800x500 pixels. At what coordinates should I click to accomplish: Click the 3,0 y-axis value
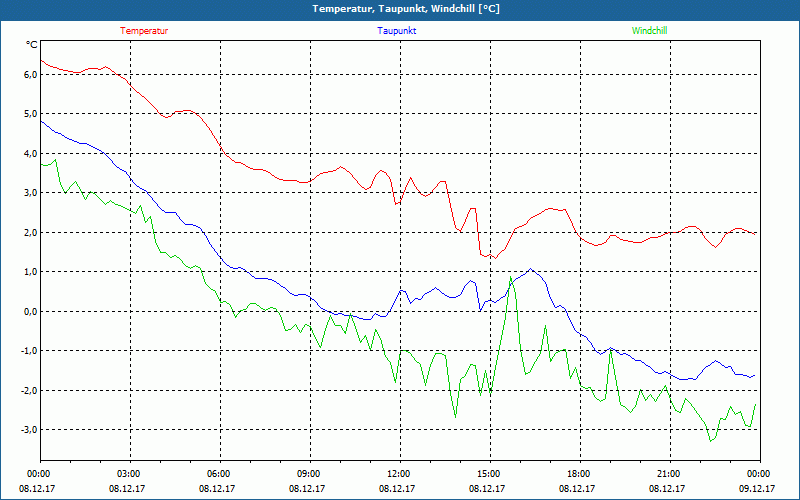(31, 193)
